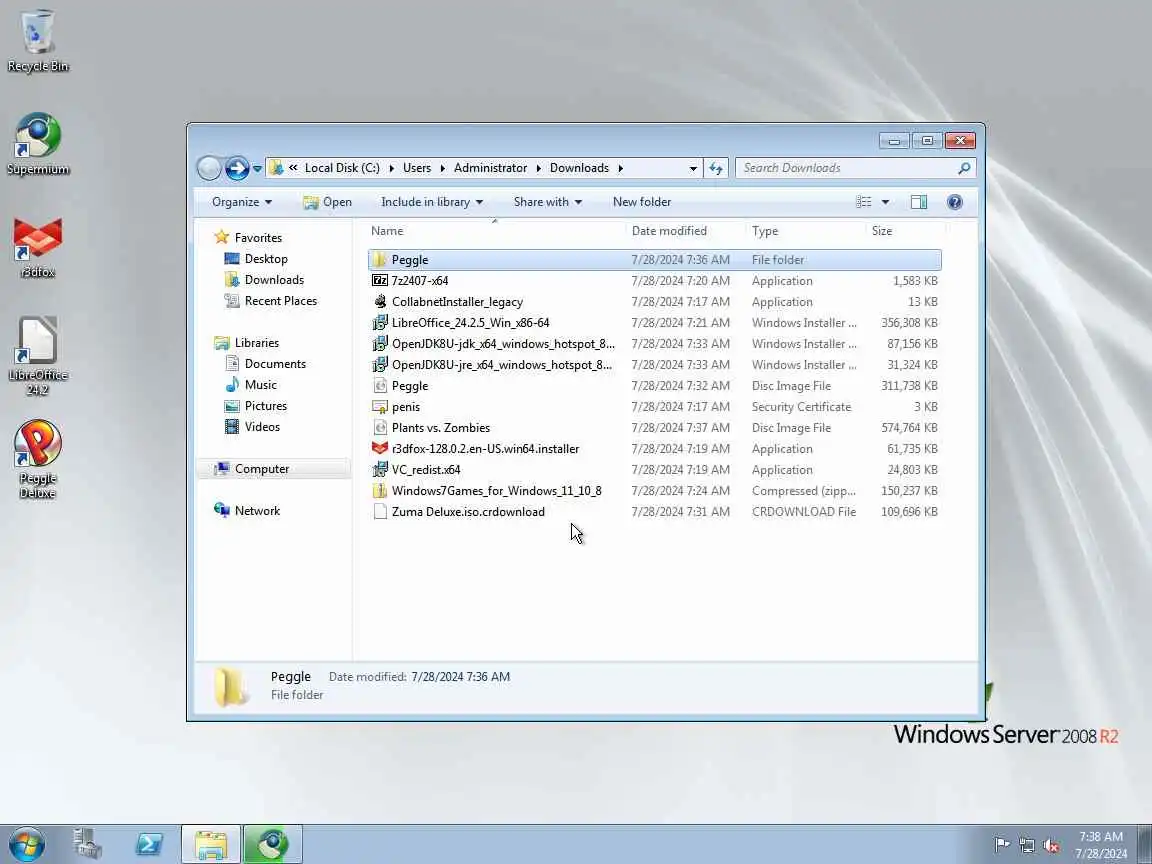Select the Peggle folder icon
The image size is (1152, 864).
pyautogui.click(x=379, y=259)
